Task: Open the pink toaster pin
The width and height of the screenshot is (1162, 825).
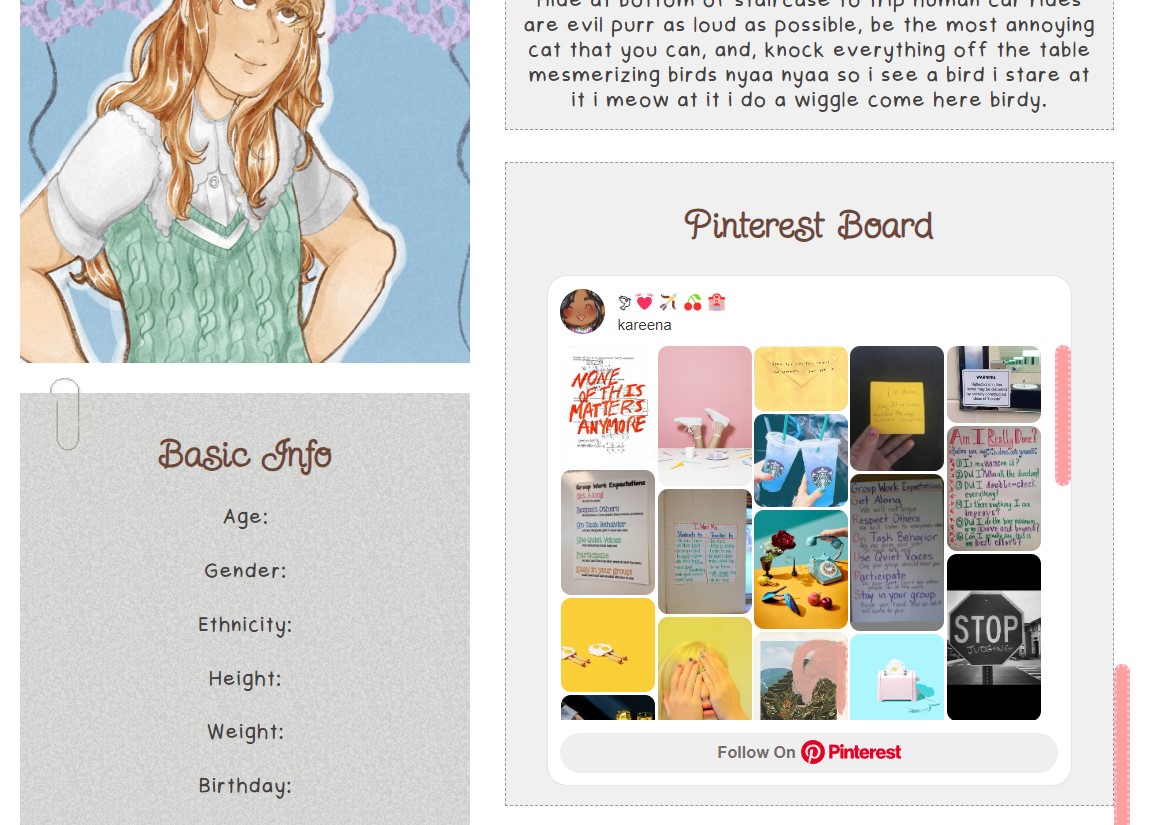Action: (897, 677)
